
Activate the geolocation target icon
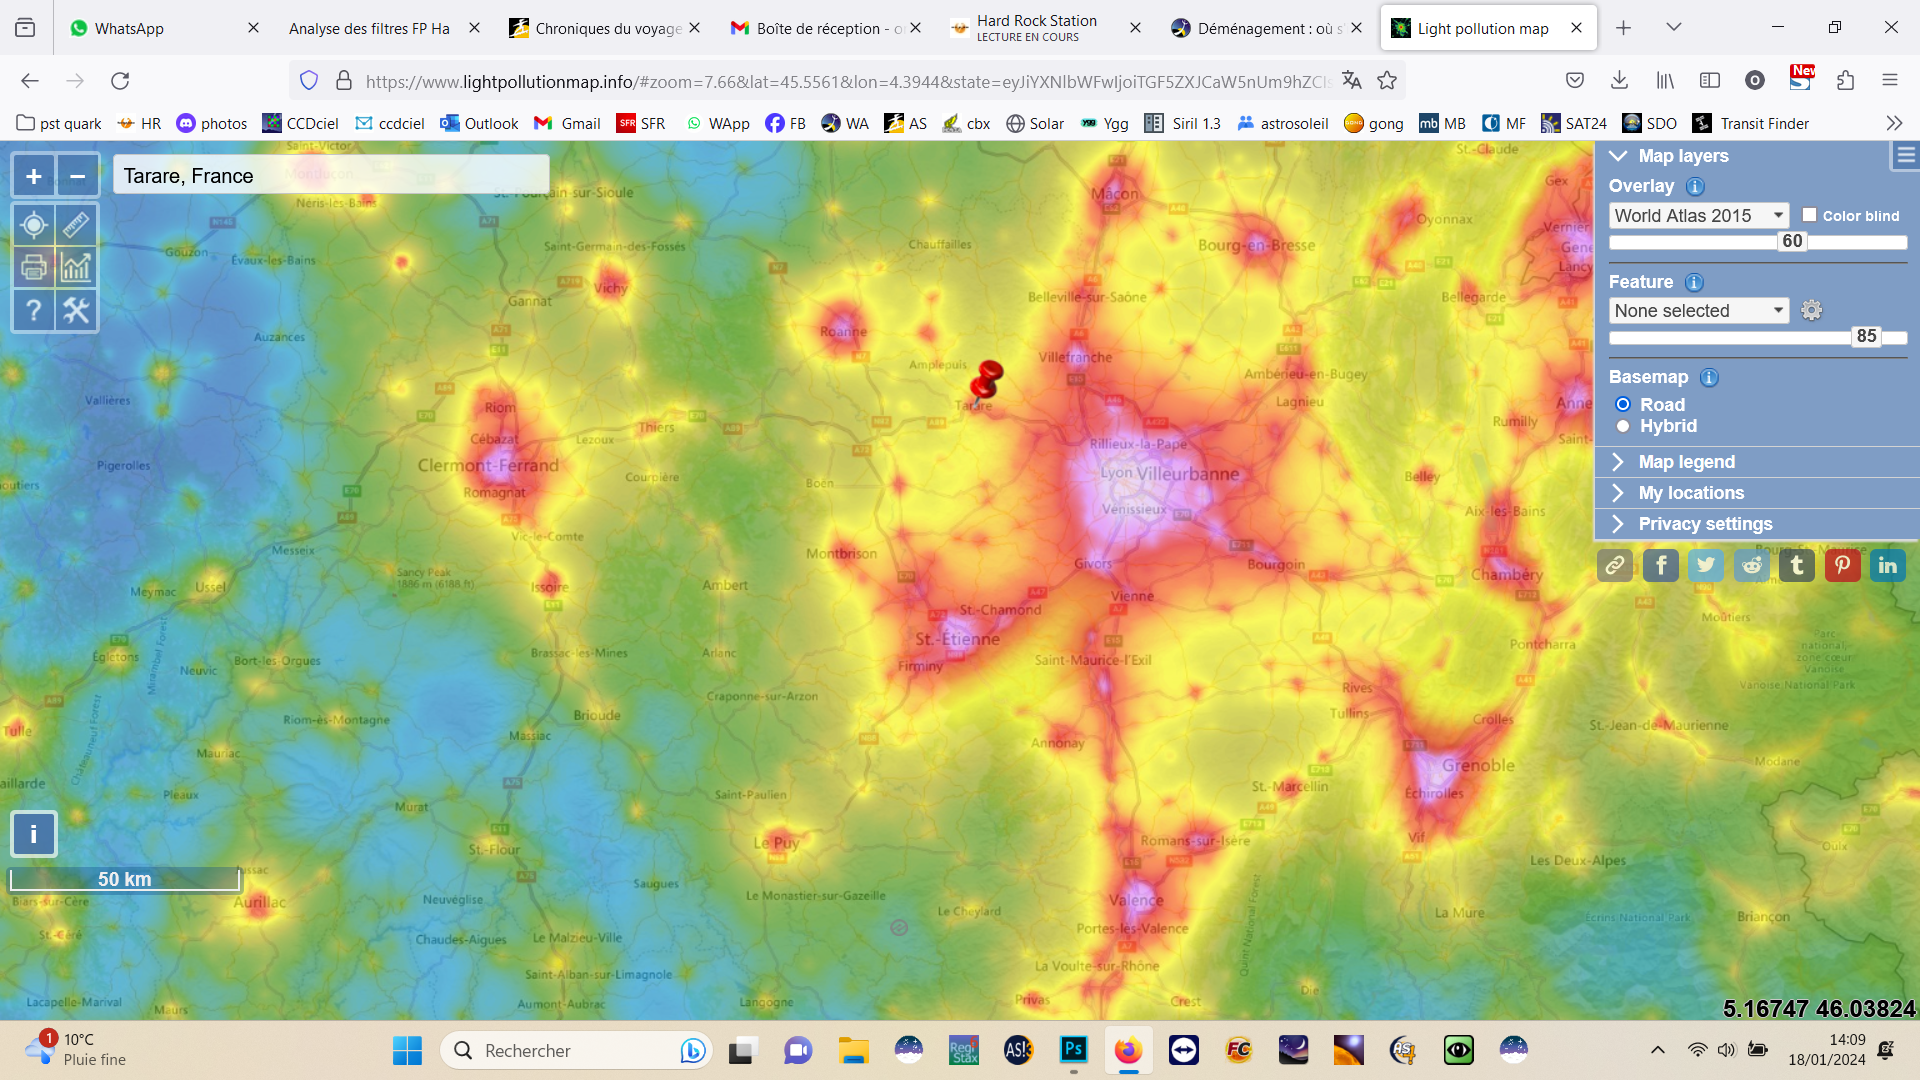tap(34, 225)
